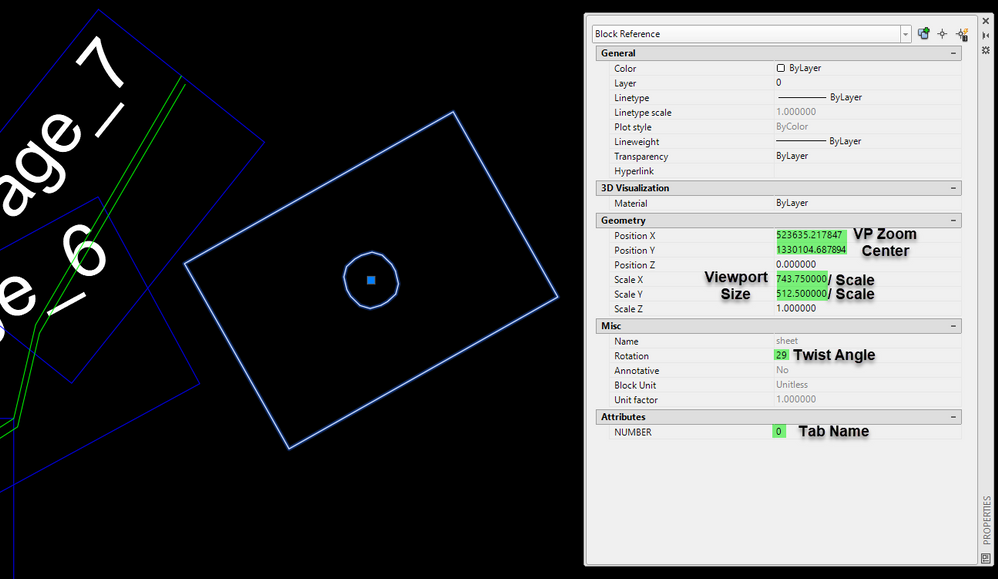Edit the Position X value field
This screenshot has width=998, height=579.
[868, 235]
